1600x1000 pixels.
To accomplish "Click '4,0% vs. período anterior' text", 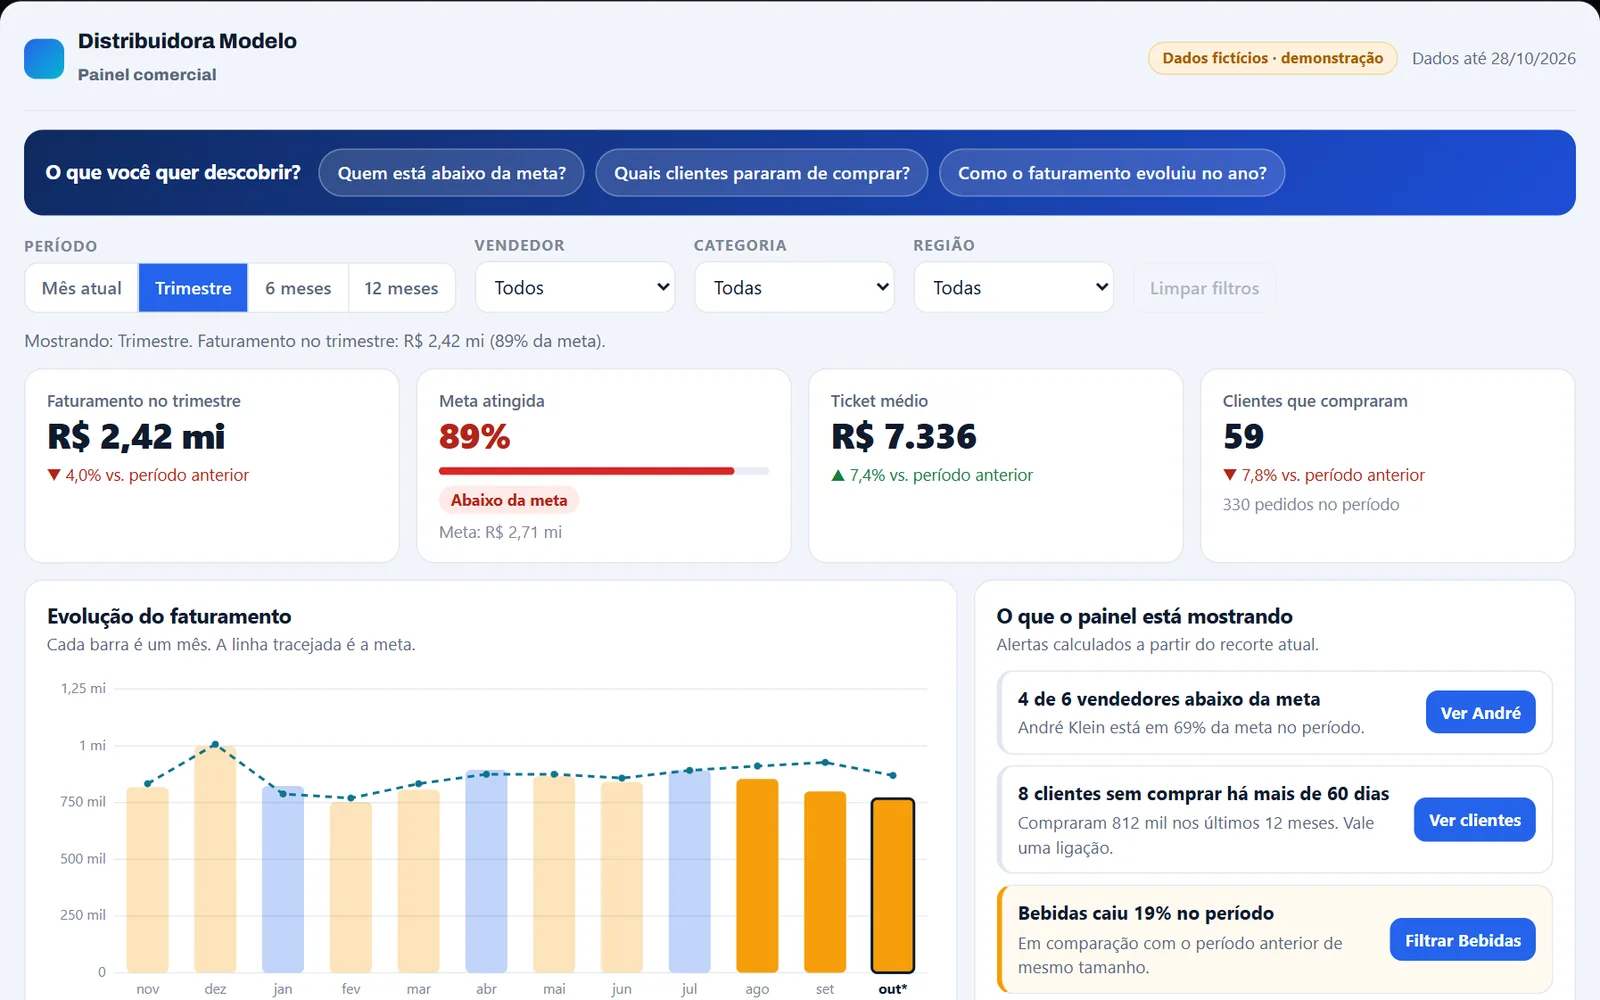I will coord(148,475).
